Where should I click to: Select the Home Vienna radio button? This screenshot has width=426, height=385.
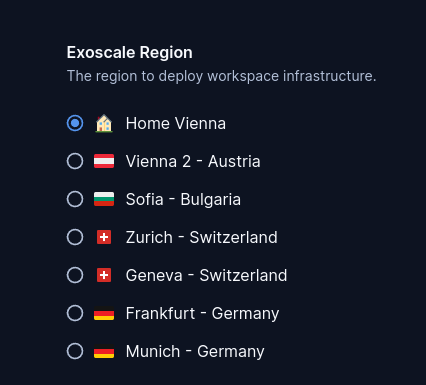click(75, 123)
